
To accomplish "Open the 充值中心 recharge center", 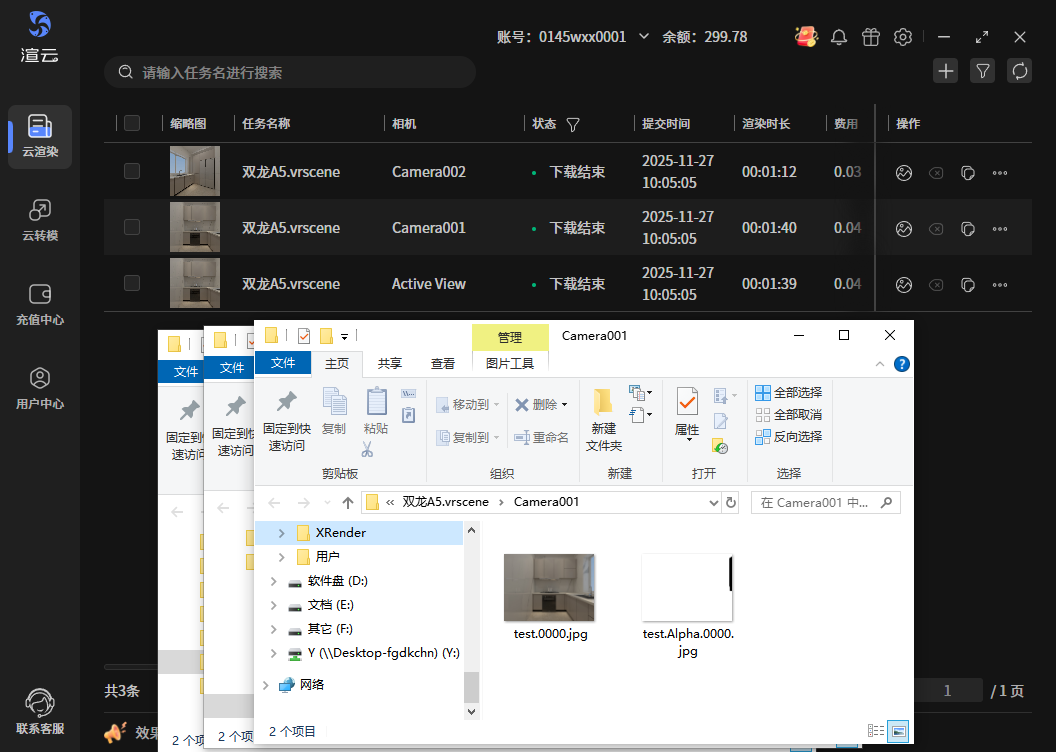I will click(x=40, y=304).
